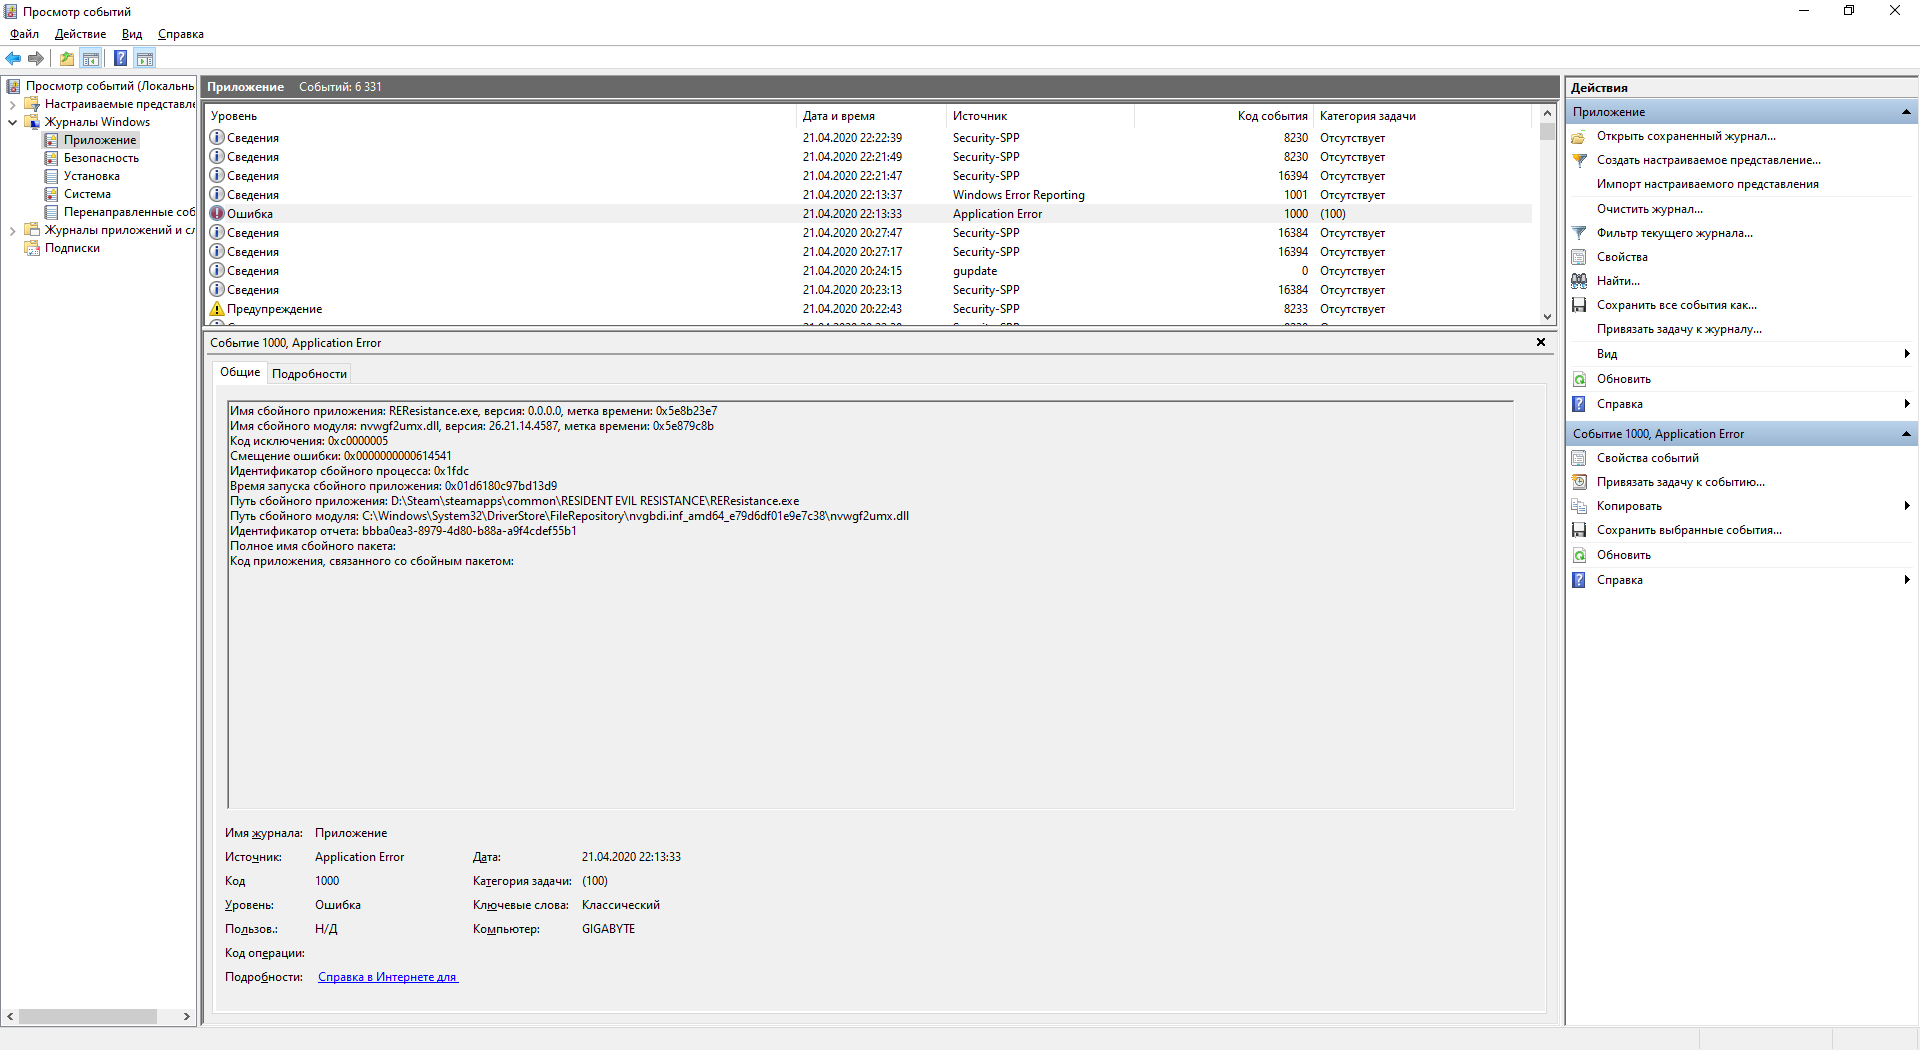The width and height of the screenshot is (1920, 1050).
Task: Select the event at 21.04.2020 22:22:39
Action: click(x=869, y=138)
